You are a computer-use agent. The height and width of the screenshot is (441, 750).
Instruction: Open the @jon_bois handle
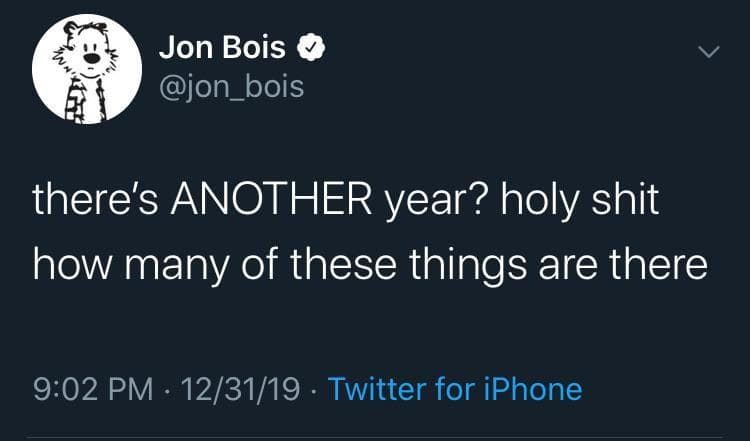tap(231, 87)
